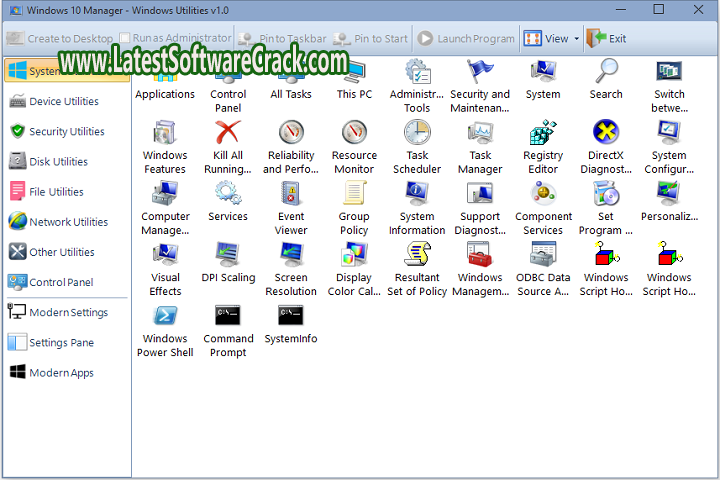Open Event Viewer
The width and height of the screenshot is (720, 480).
291,209
